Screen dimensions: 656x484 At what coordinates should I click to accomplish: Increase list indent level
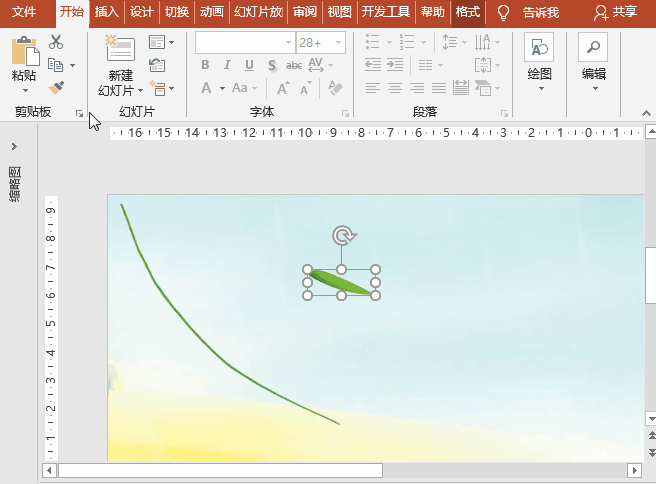395,65
